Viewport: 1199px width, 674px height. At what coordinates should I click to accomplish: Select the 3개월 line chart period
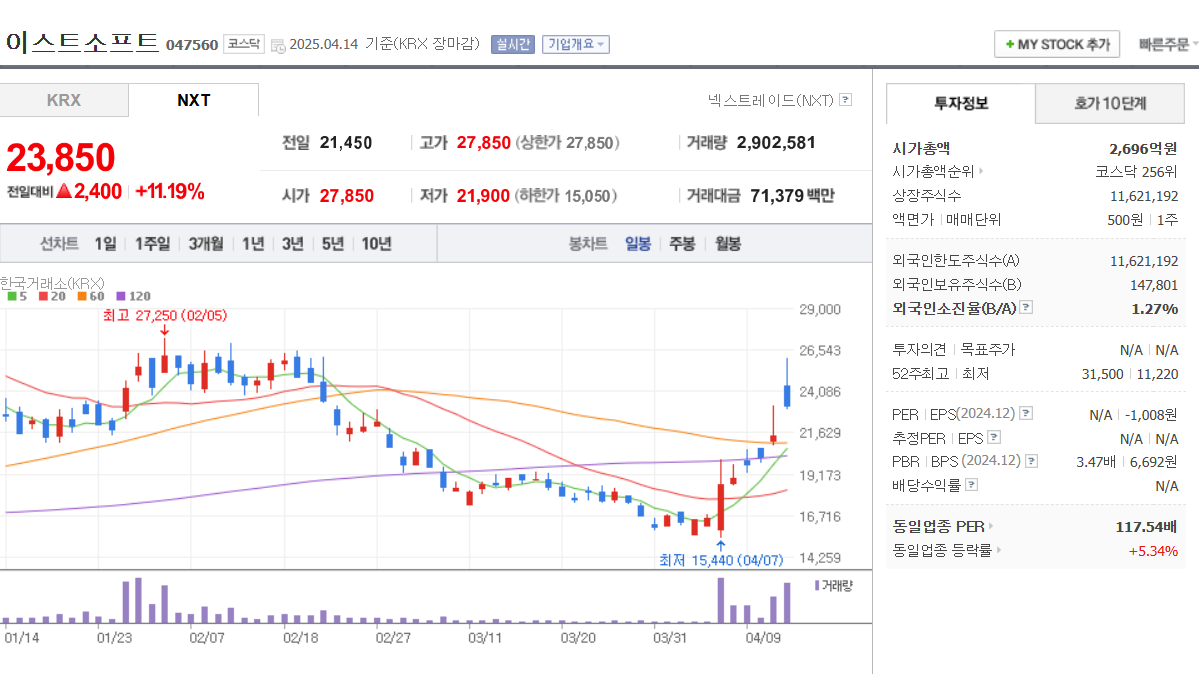click(x=206, y=244)
